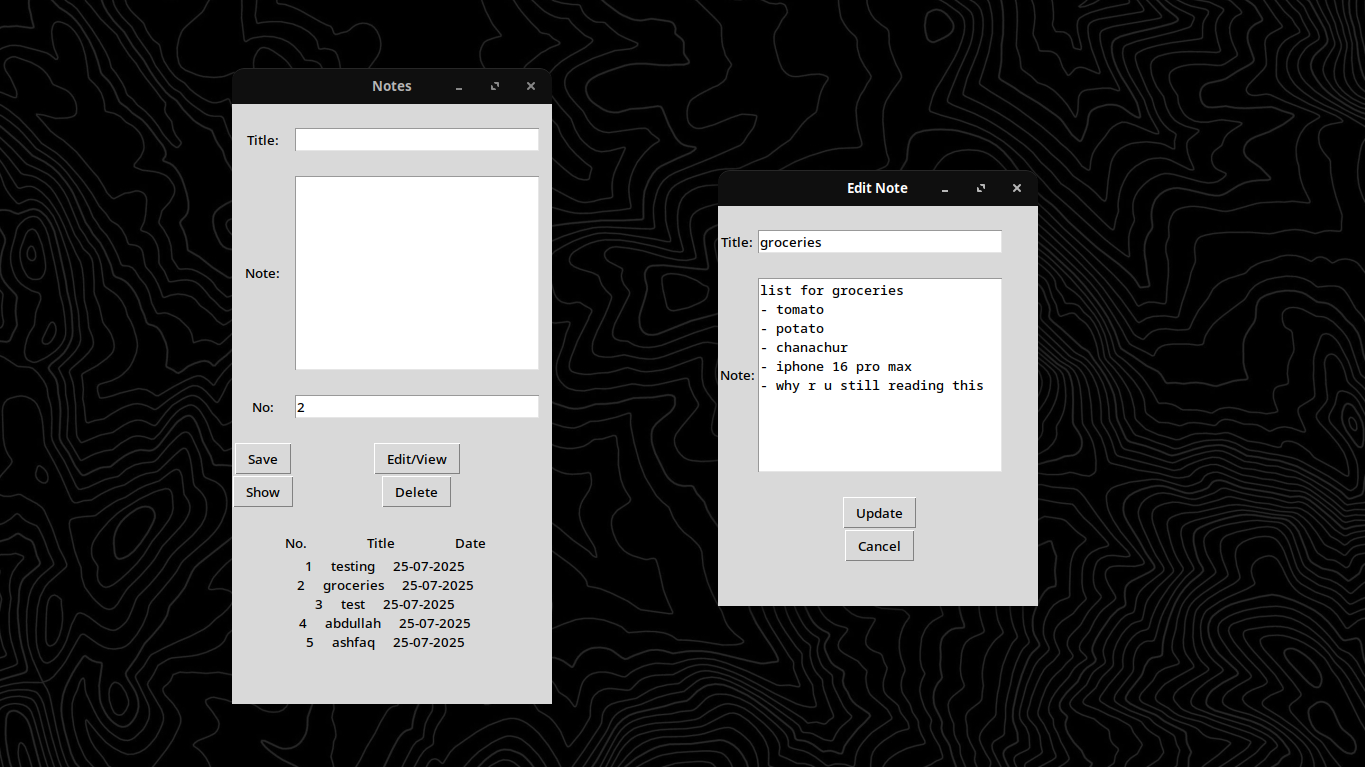1365x767 pixels.
Task: Click the 'Title' column header in list
Action: click(x=381, y=544)
